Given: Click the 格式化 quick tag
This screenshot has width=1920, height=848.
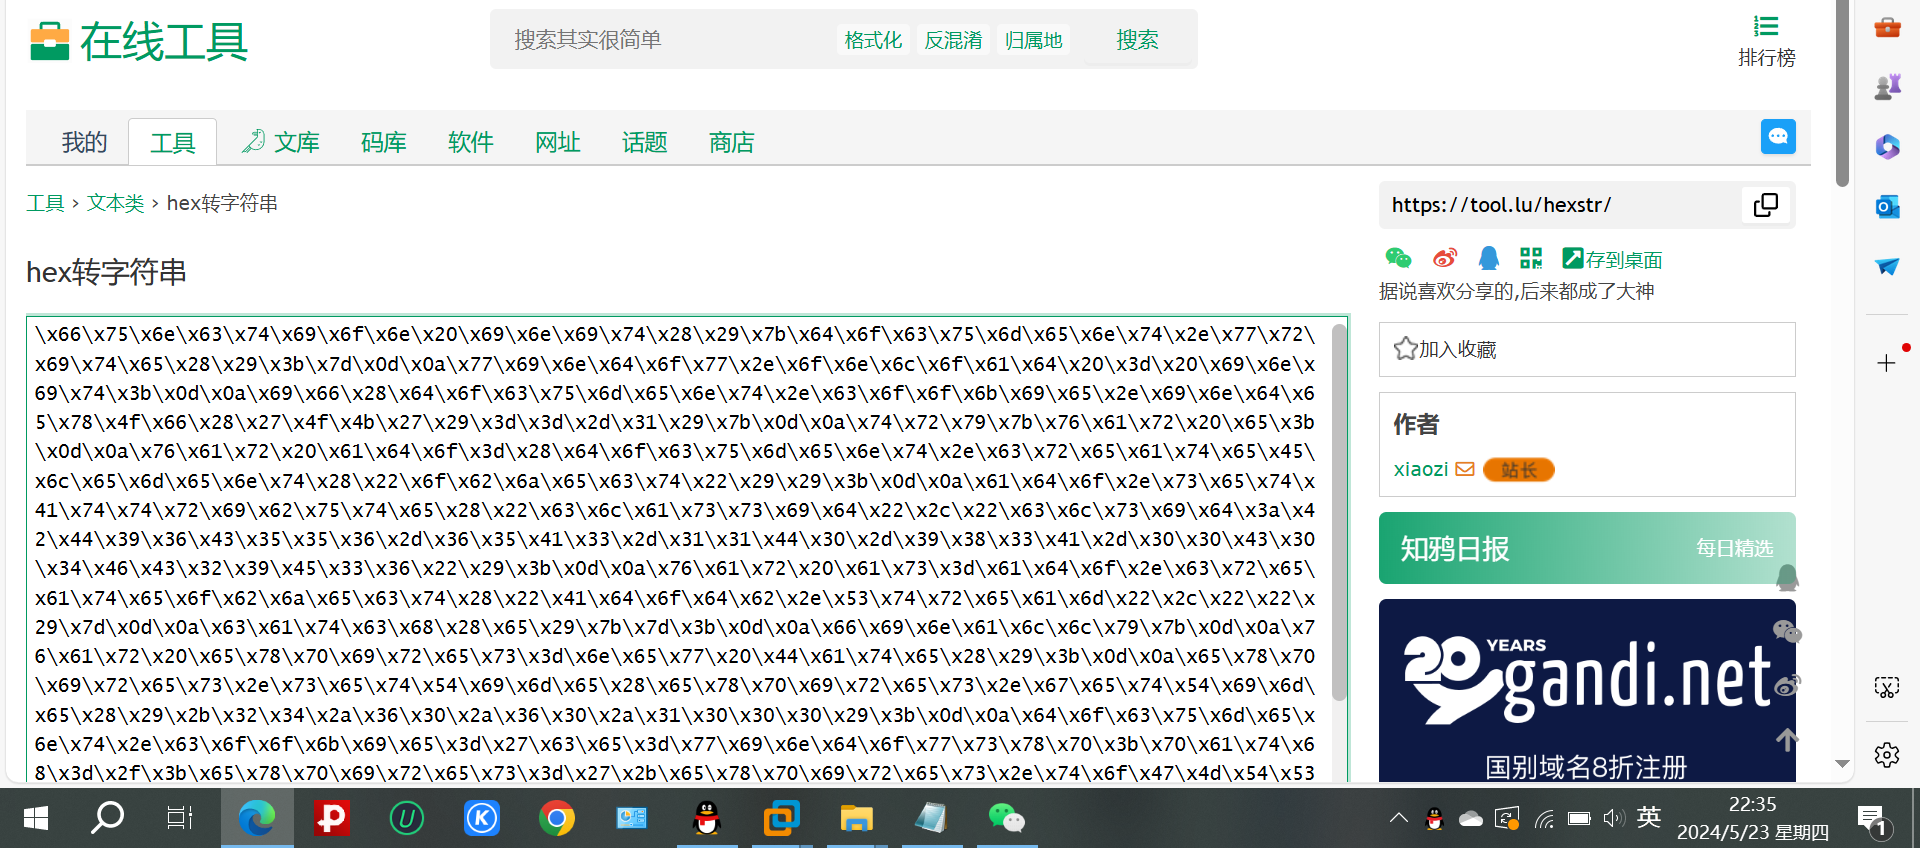Looking at the screenshot, I should tap(873, 40).
